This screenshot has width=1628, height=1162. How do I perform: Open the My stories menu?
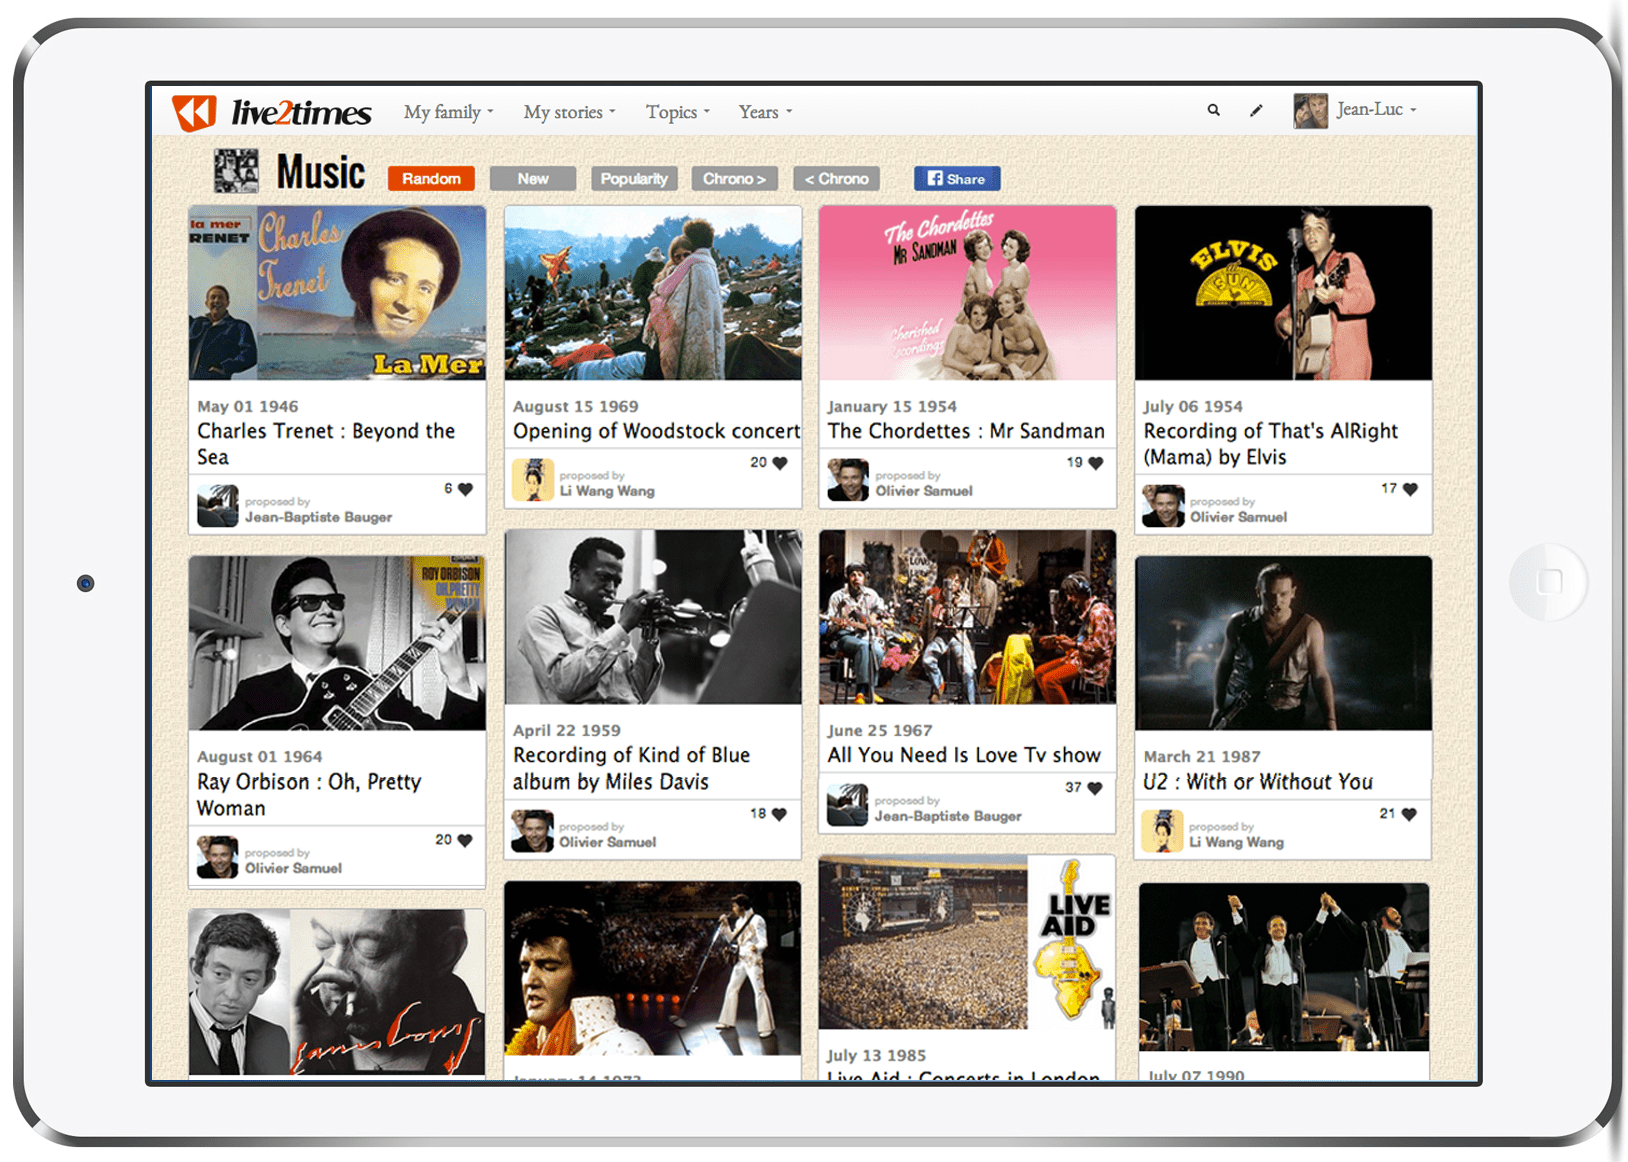[x=569, y=112]
